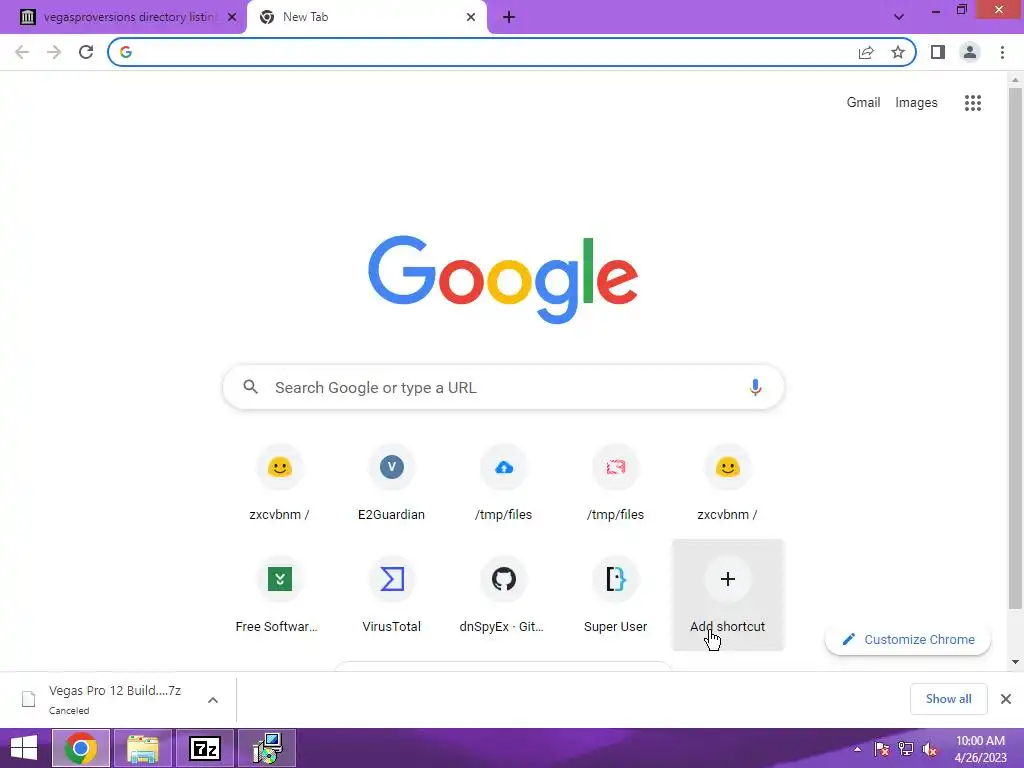Click the page vertical scrollbar

pos(1015,349)
